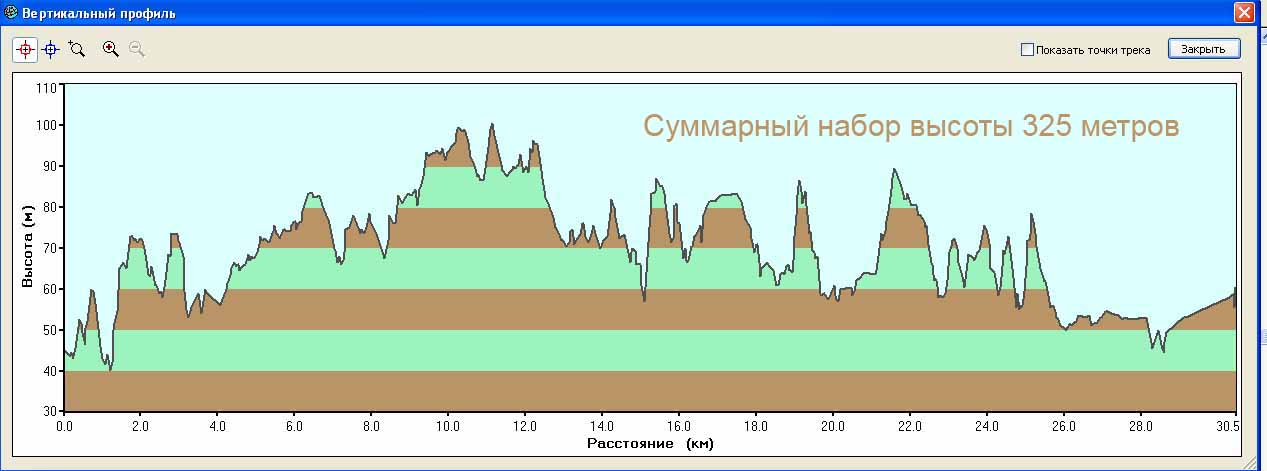Image resolution: width=1267 pixels, height=471 pixels.
Task: Click the 110 label on the height axis
Action: tap(46, 87)
